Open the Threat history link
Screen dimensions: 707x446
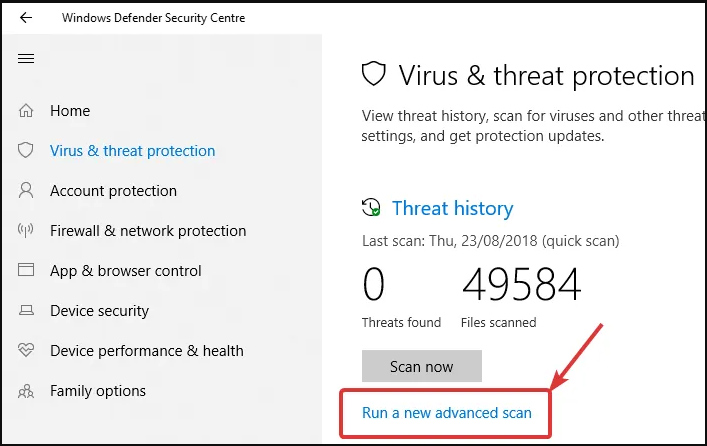click(452, 208)
